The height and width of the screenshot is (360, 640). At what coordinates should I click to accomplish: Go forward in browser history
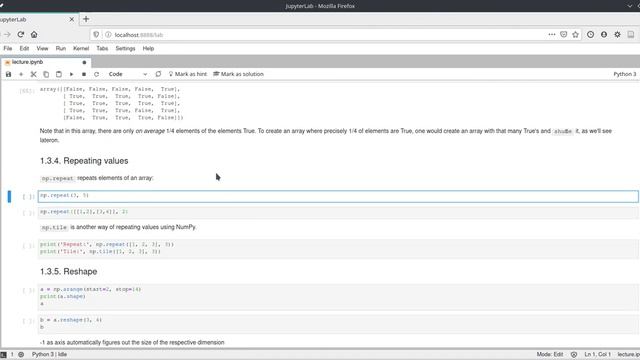click(x=7, y=35)
